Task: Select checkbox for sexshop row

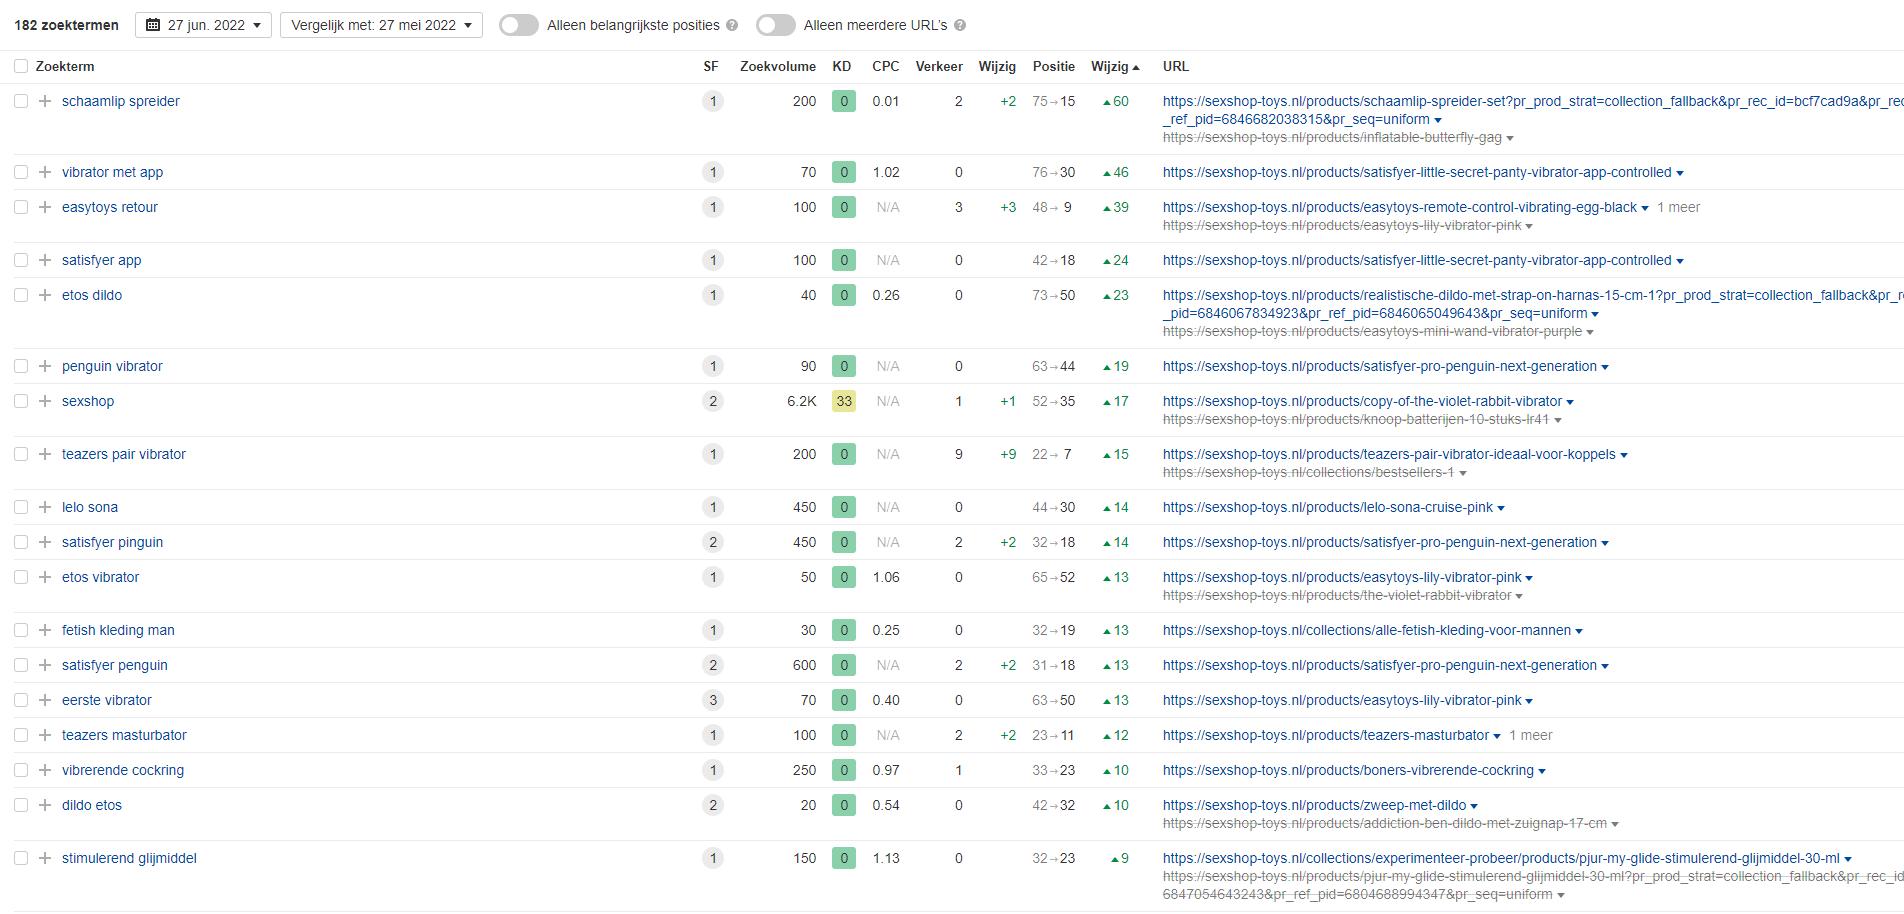Action: pos(21,401)
